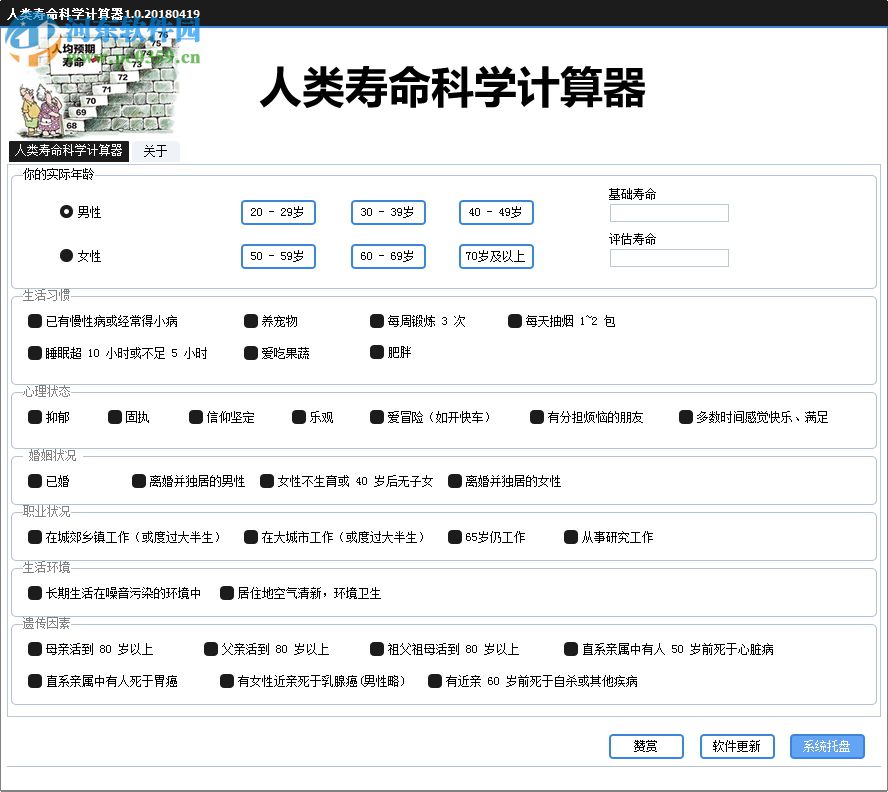The width and height of the screenshot is (888, 792).
Task: Check 乐观 under 心理状态
Action: pos(298,417)
